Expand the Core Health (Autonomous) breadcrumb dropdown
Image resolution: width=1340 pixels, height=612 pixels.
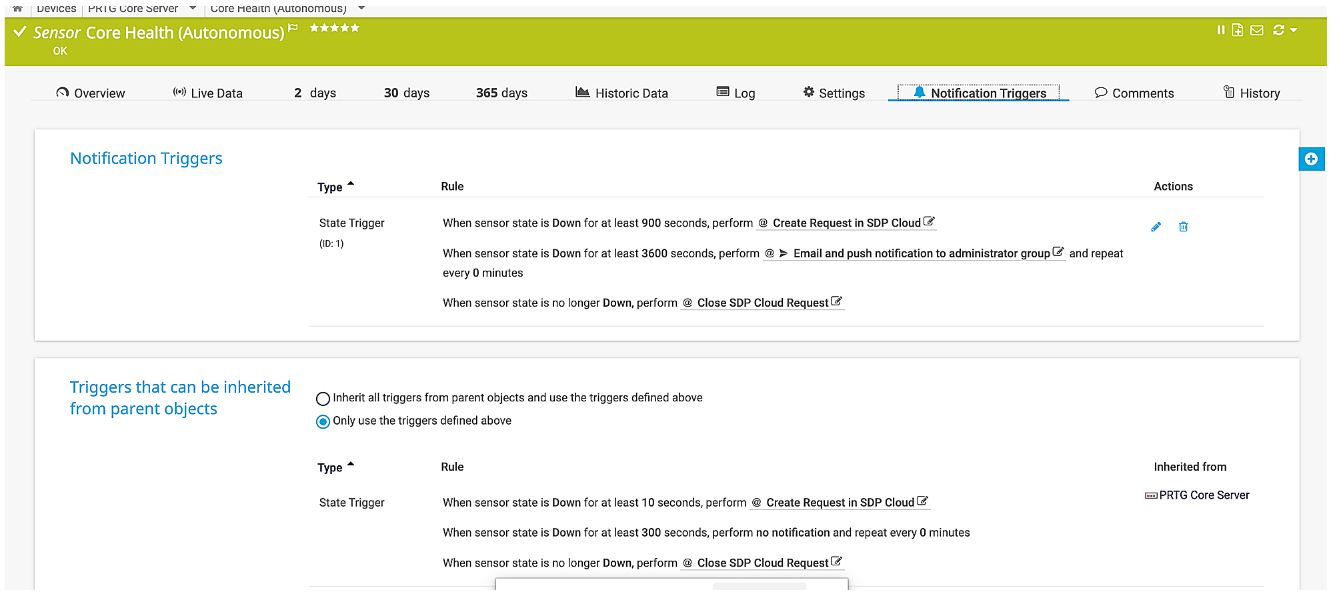[x=361, y=8]
